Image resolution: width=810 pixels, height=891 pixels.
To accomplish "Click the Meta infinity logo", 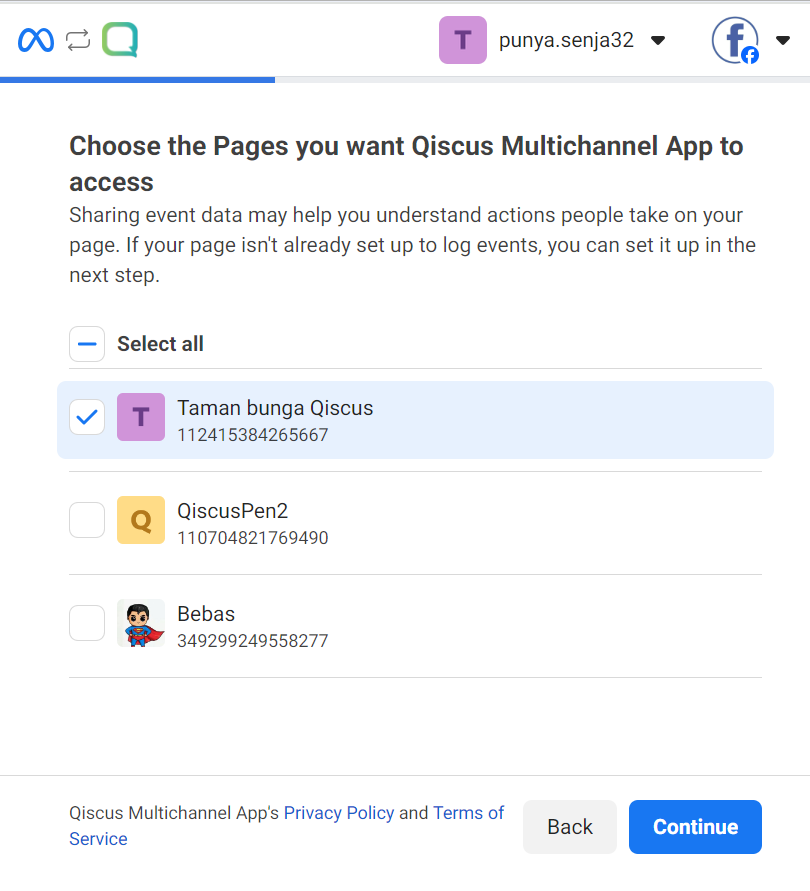I will [36, 40].
